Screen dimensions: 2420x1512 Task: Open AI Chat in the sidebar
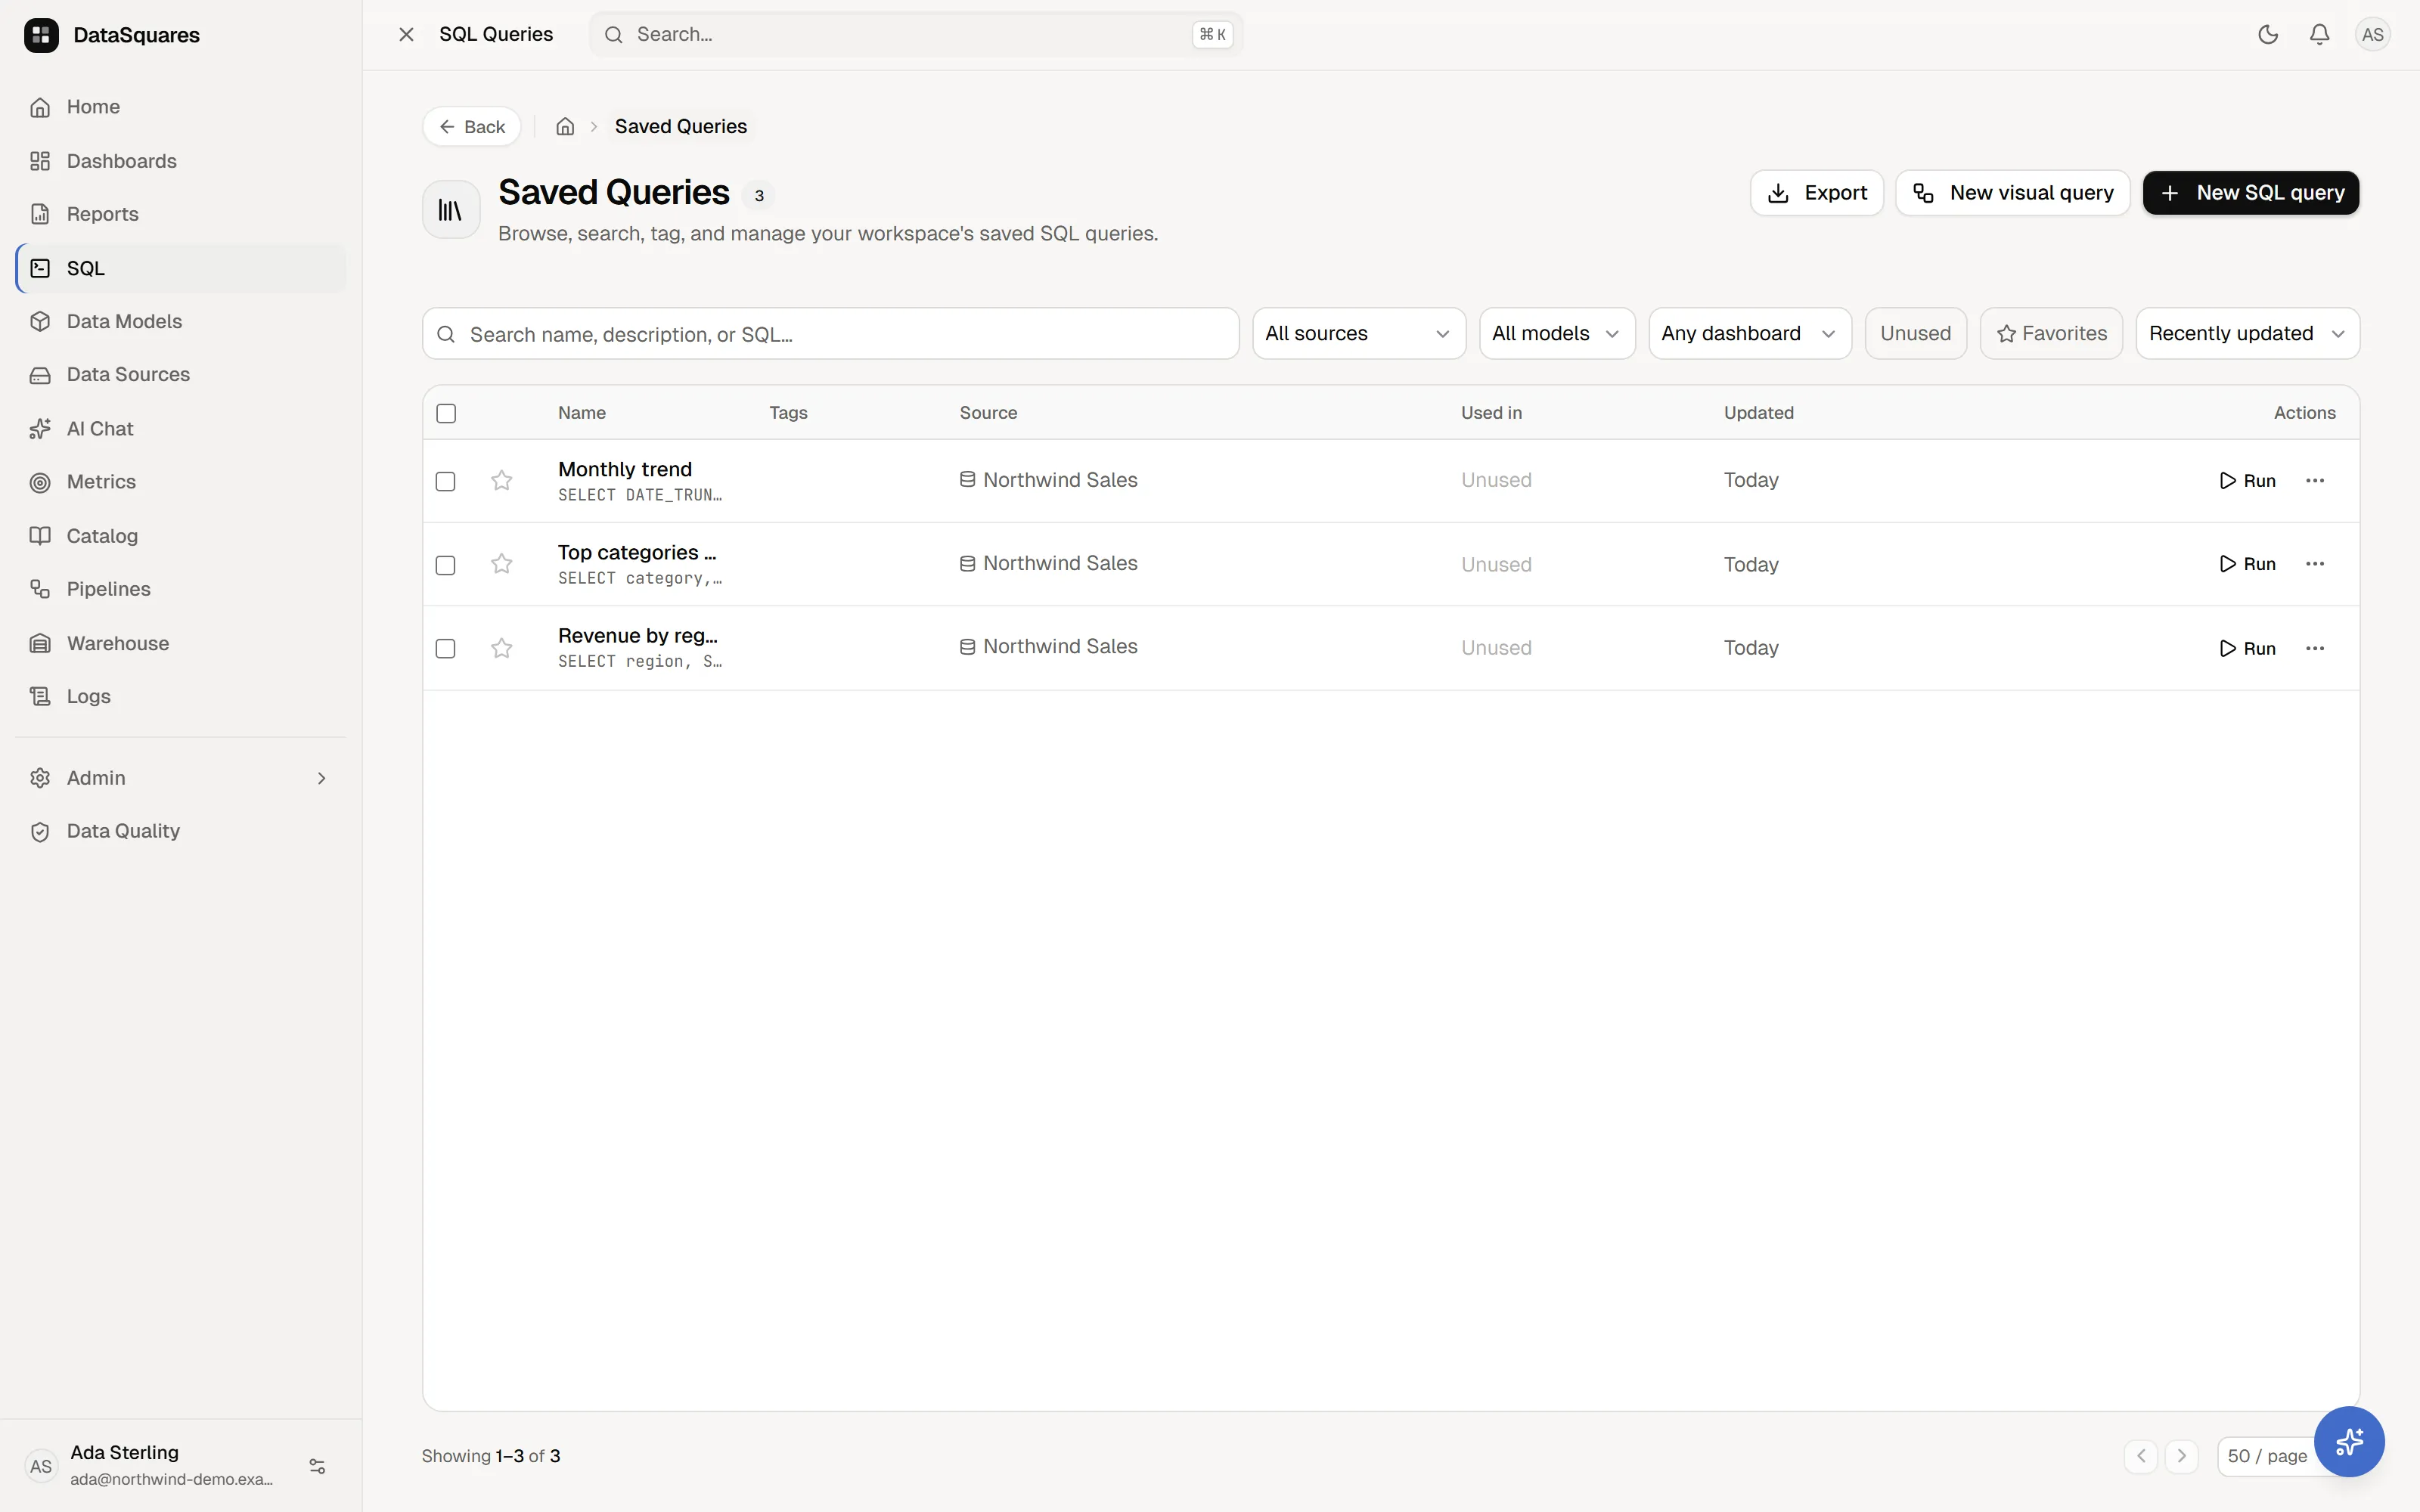click(x=180, y=429)
